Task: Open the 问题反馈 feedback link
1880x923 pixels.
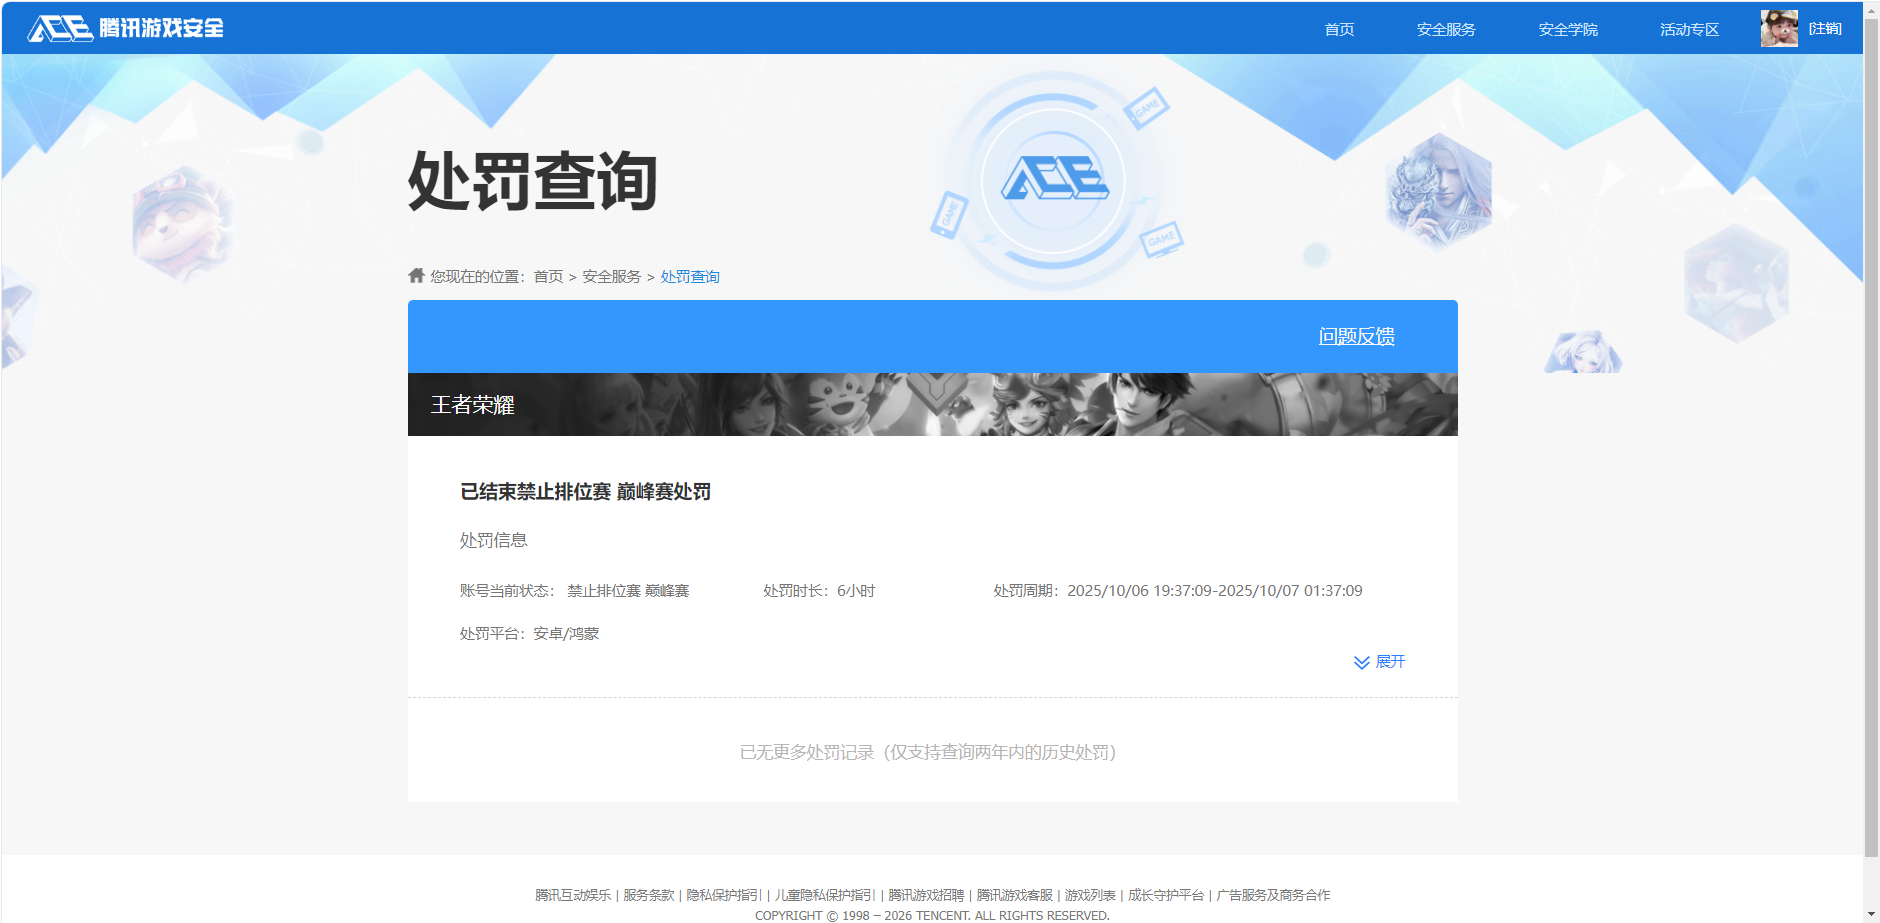Action: [1357, 337]
